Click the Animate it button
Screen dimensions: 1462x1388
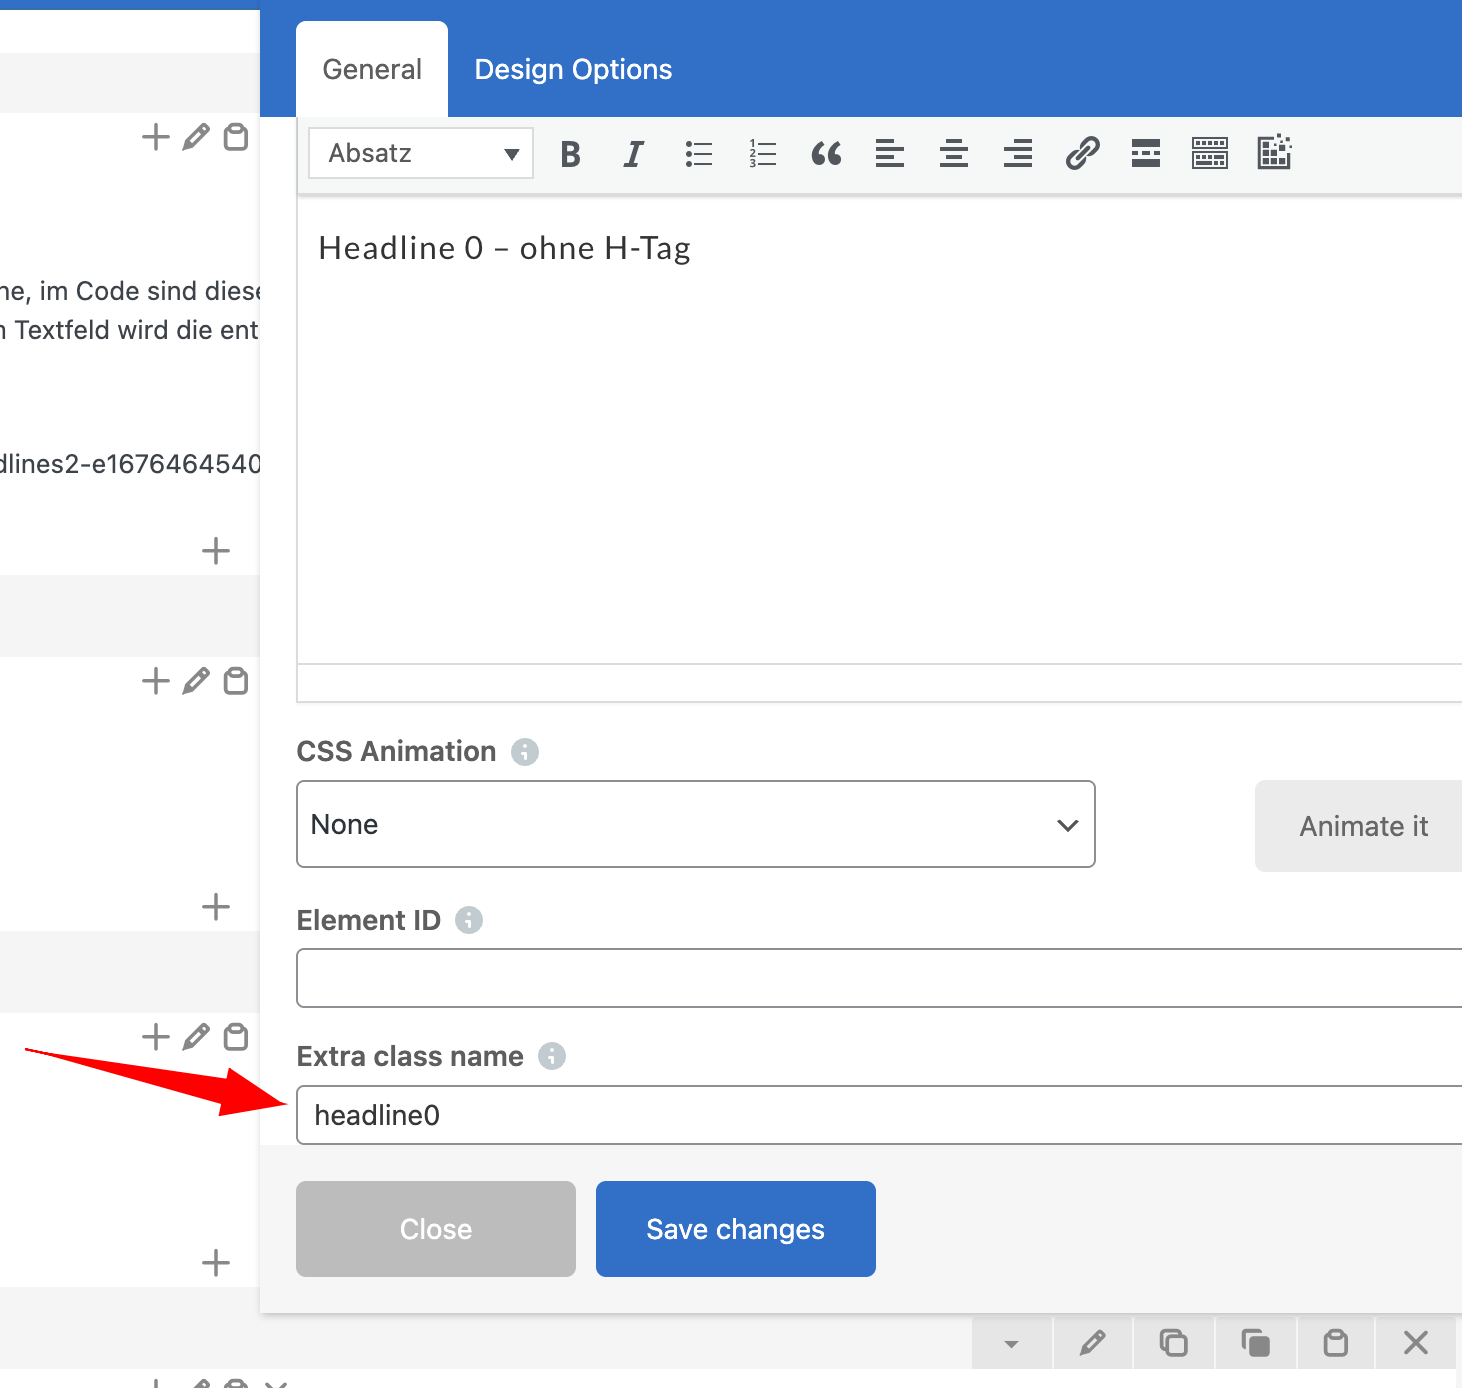1362,826
